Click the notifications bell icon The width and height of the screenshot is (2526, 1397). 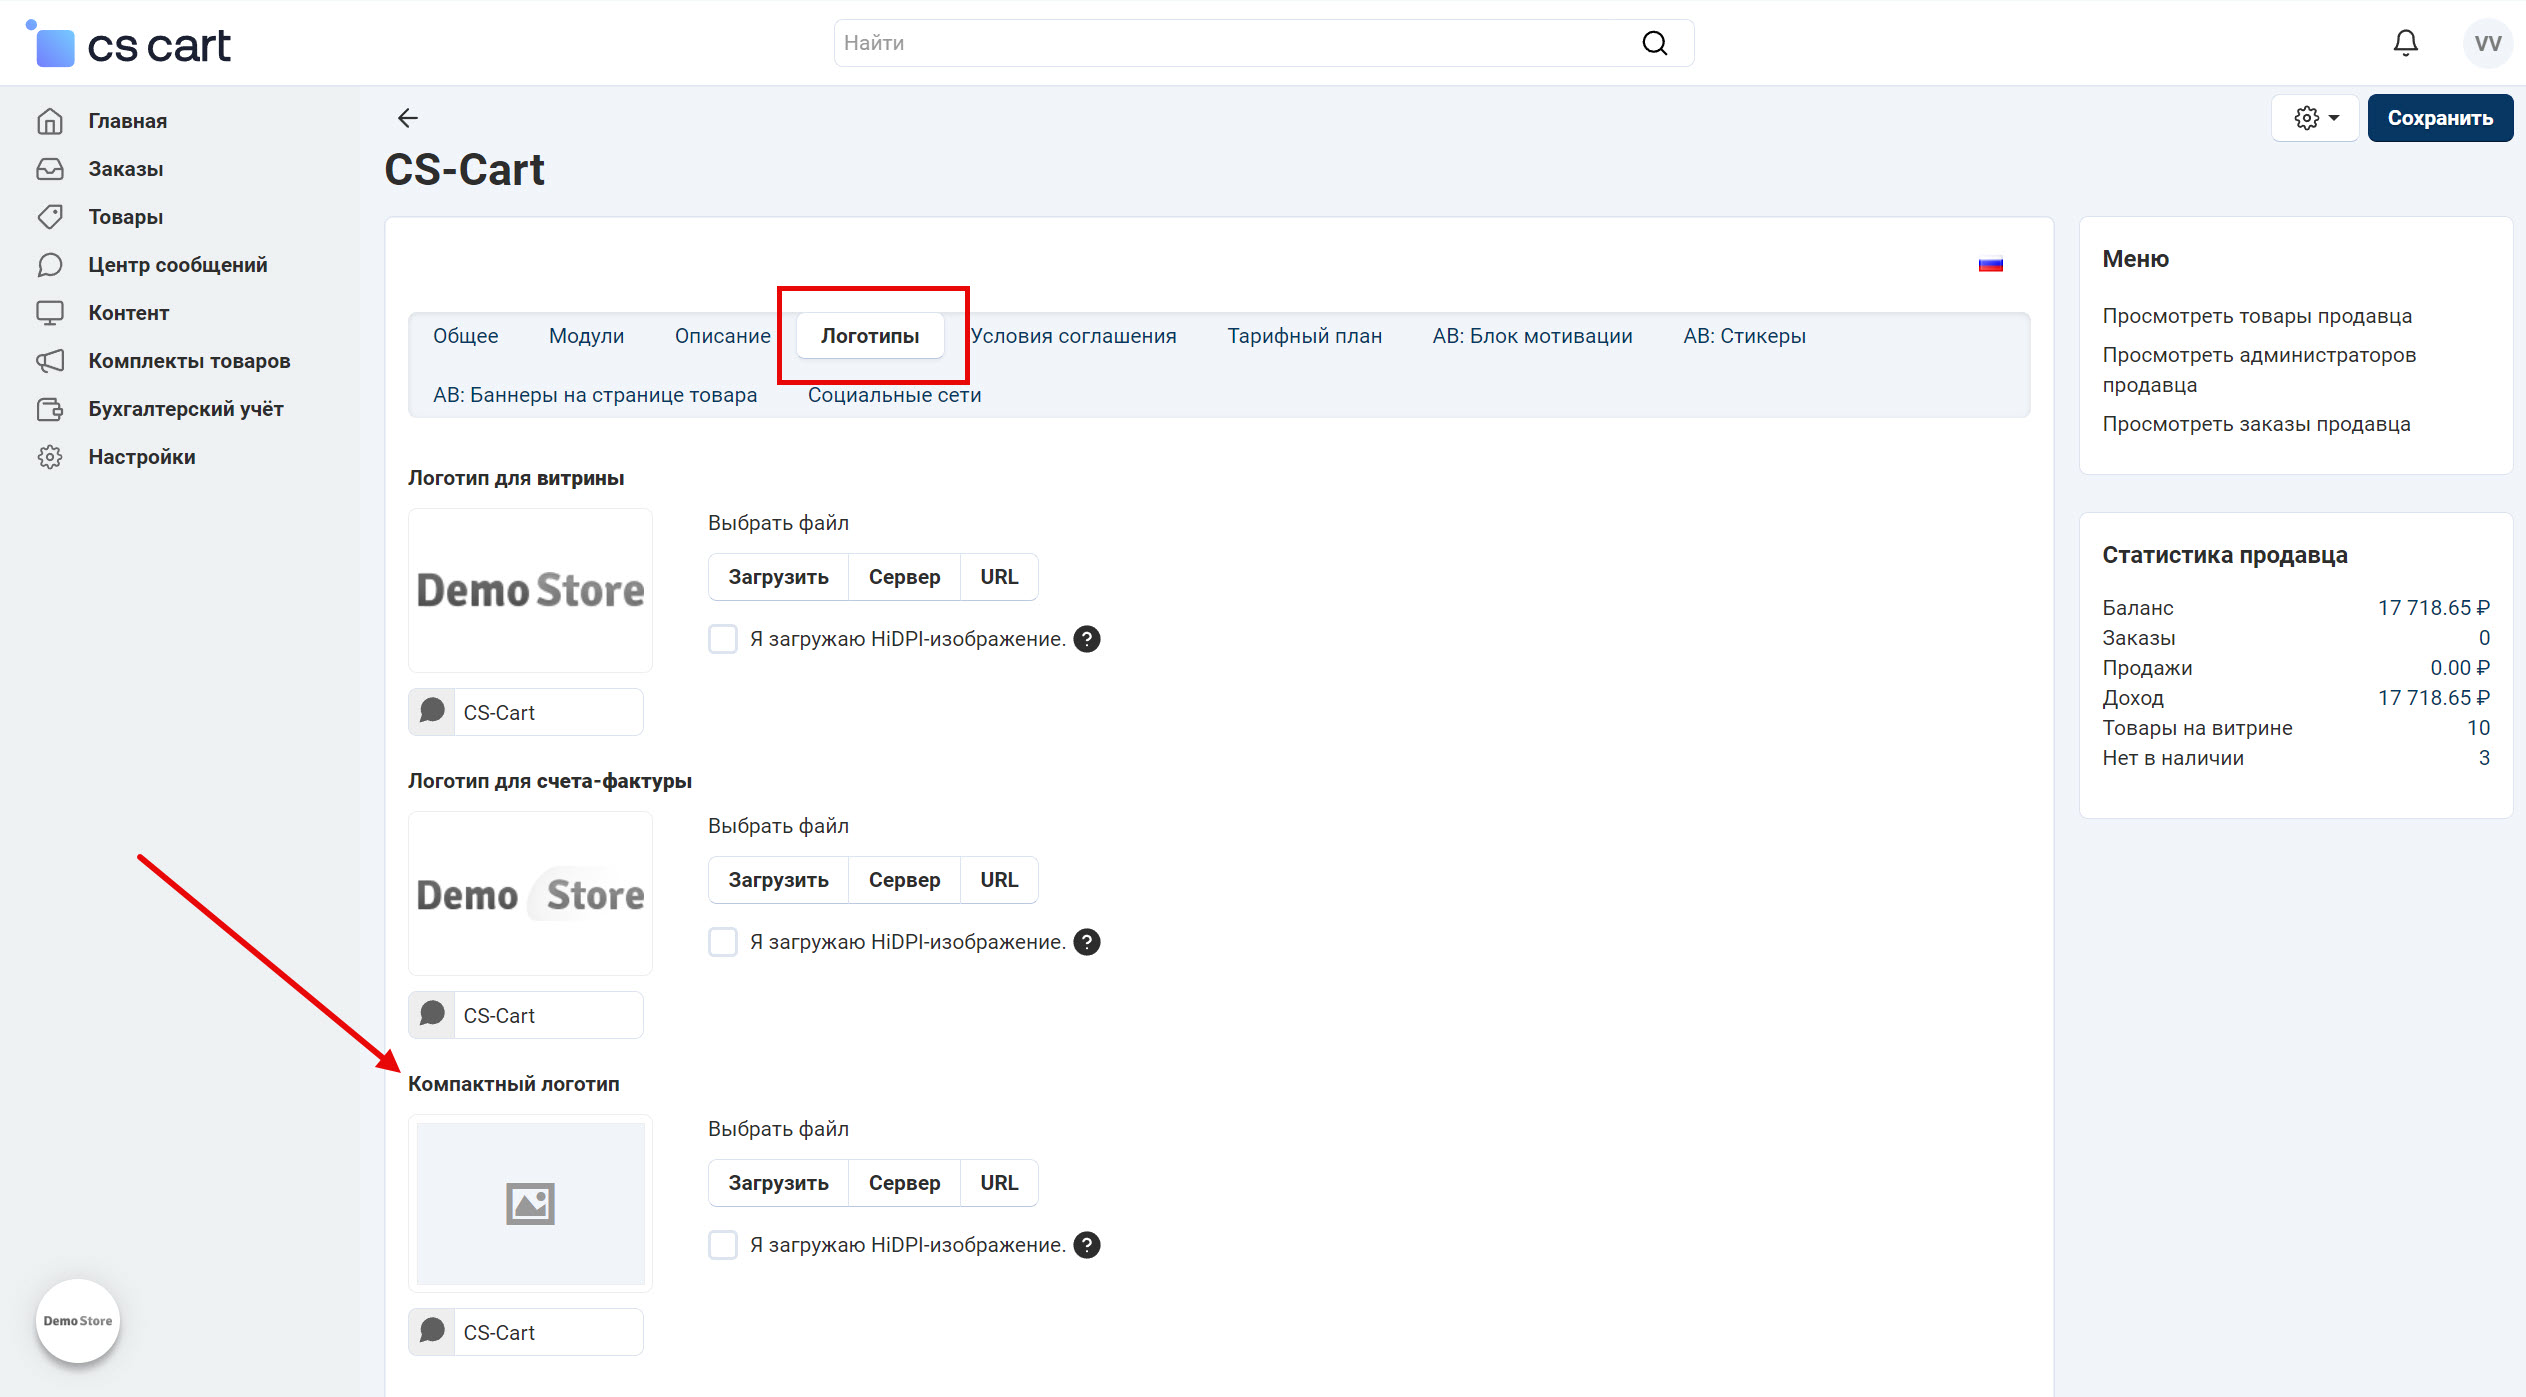pos(2405,43)
